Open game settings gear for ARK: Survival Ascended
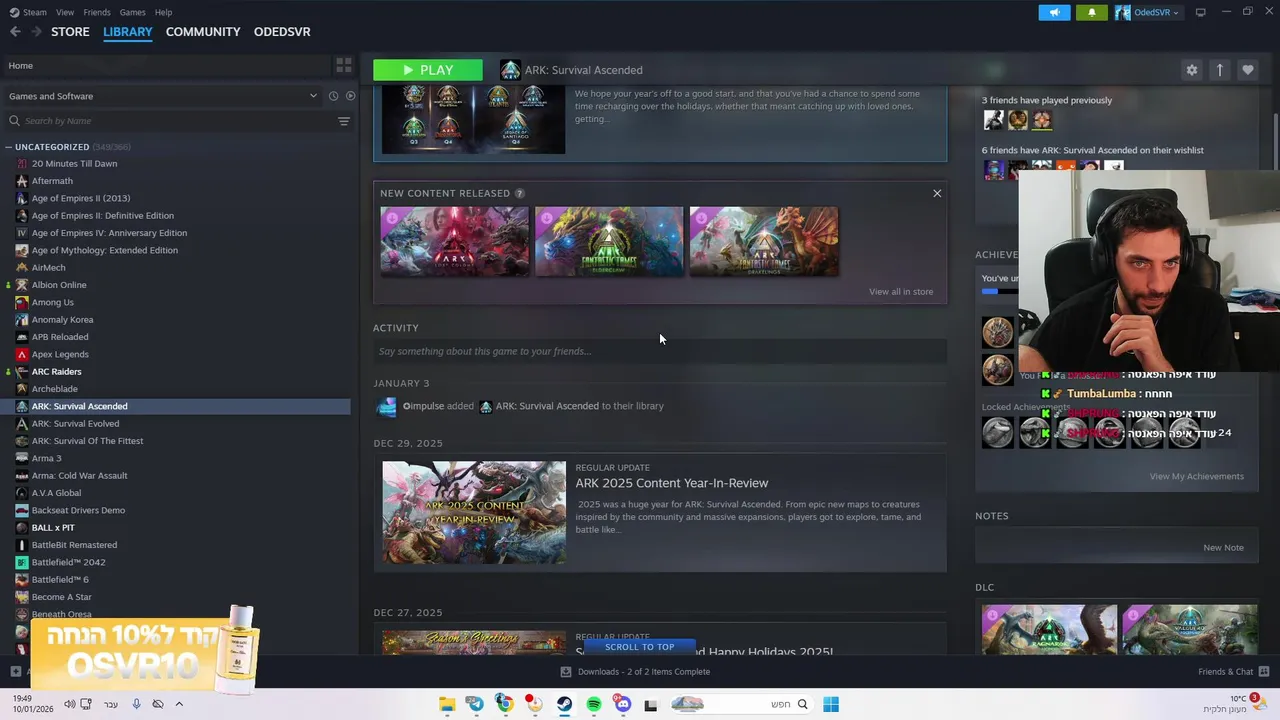Image resolution: width=1280 pixels, height=720 pixels. tap(1191, 70)
